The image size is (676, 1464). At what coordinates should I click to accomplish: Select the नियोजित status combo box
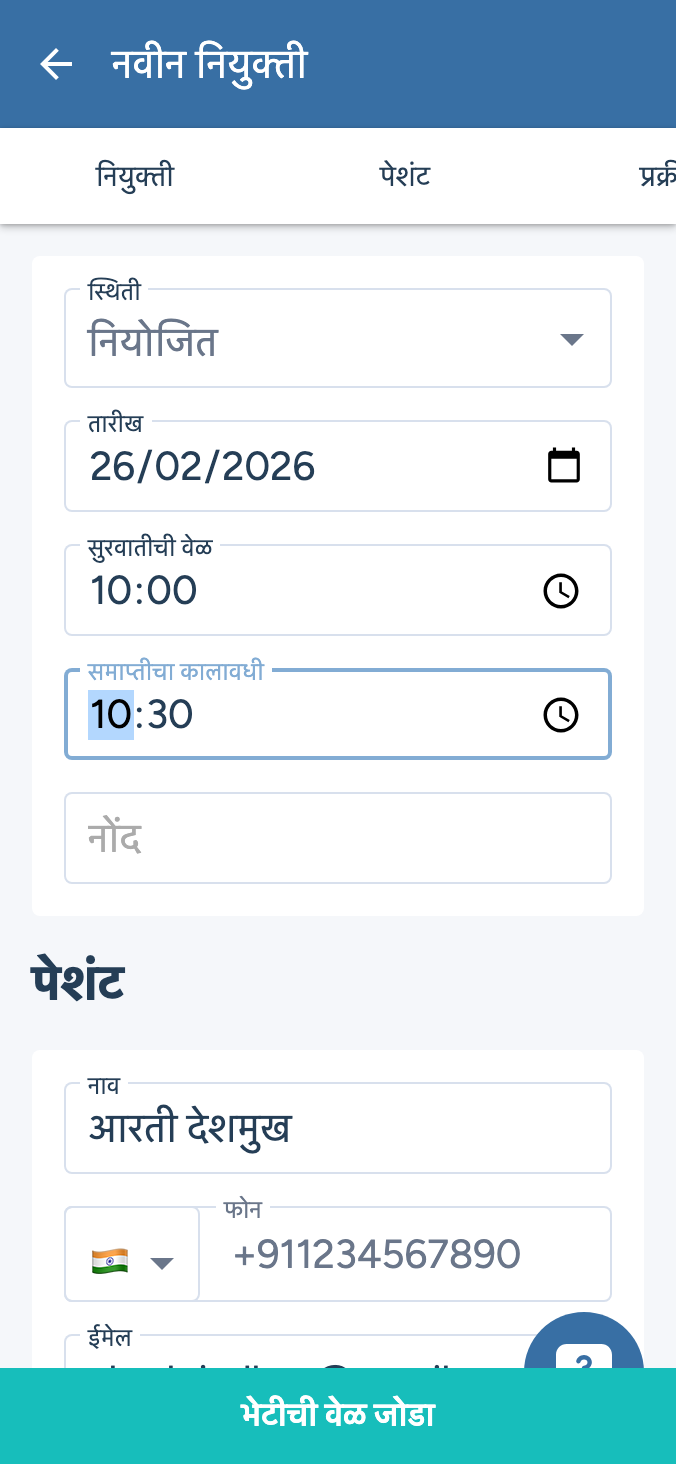[x=300, y=341]
